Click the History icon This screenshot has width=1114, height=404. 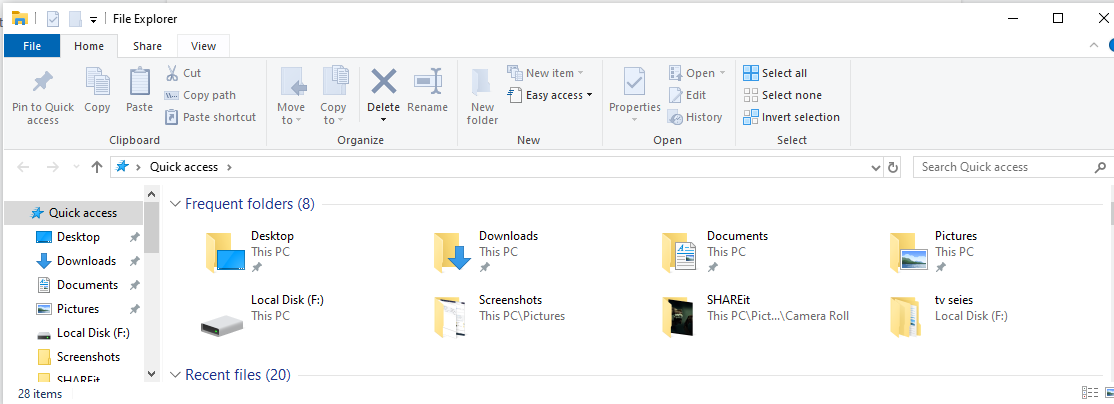pyautogui.click(x=676, y=117)
